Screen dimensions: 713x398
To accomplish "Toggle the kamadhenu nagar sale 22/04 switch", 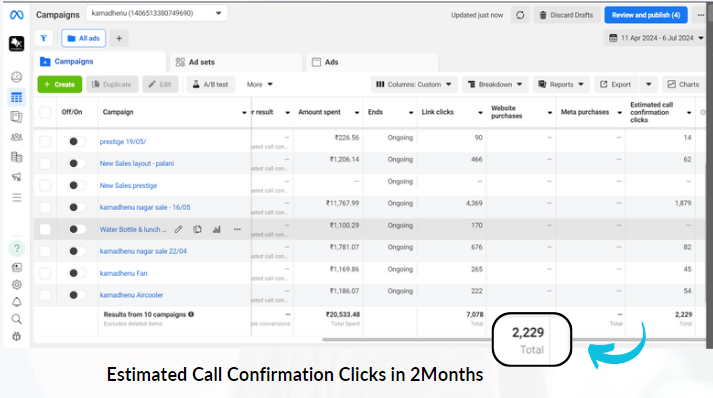I will 76,251.
